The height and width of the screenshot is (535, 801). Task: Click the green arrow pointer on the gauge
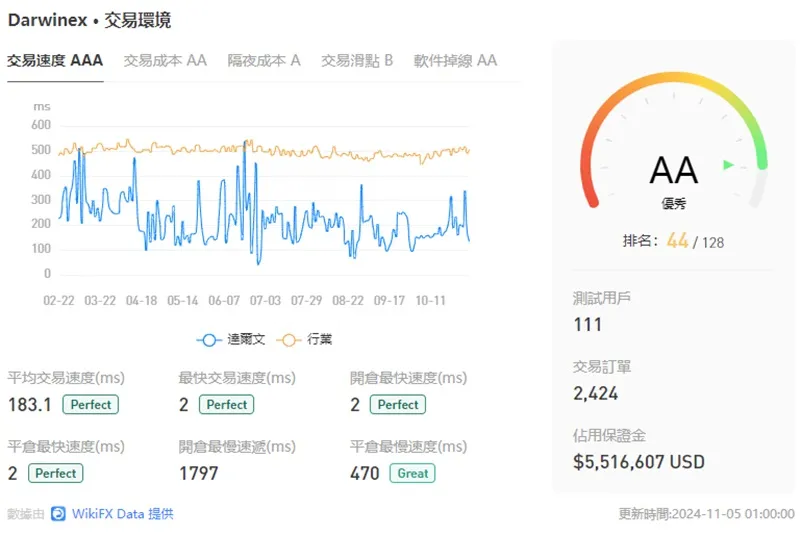coord(728,165)
